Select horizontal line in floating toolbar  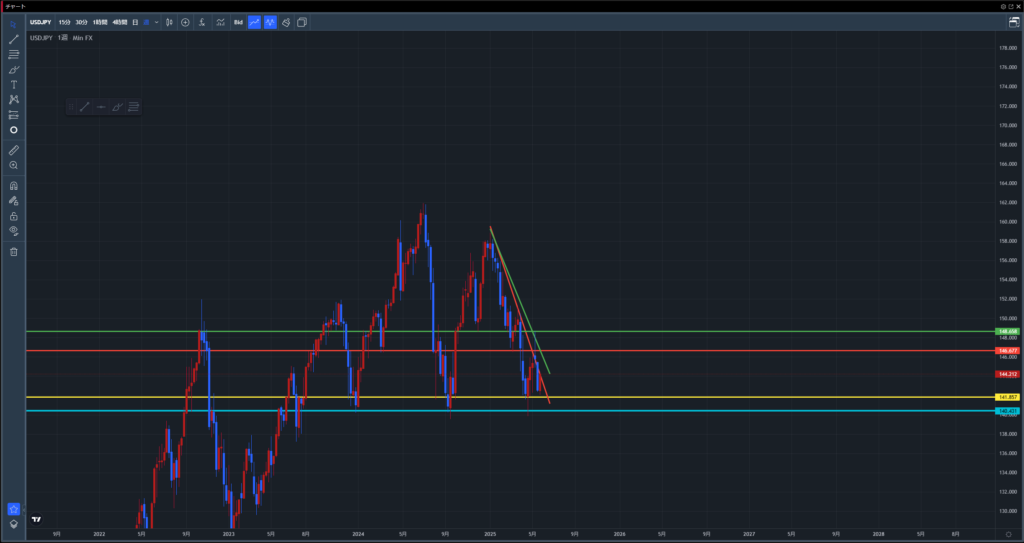pos(101,107)
